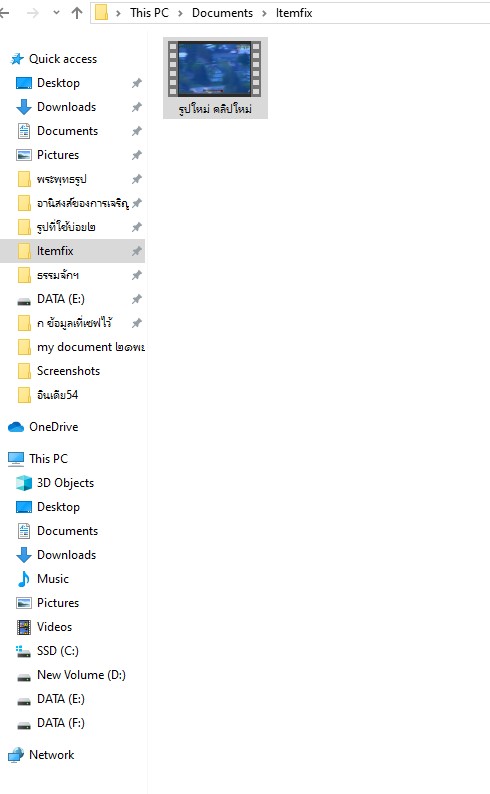The height and width of the screenshot is (794, 490).
Task: Click the pin icon beside Desktop
Action: click(137, 83)
